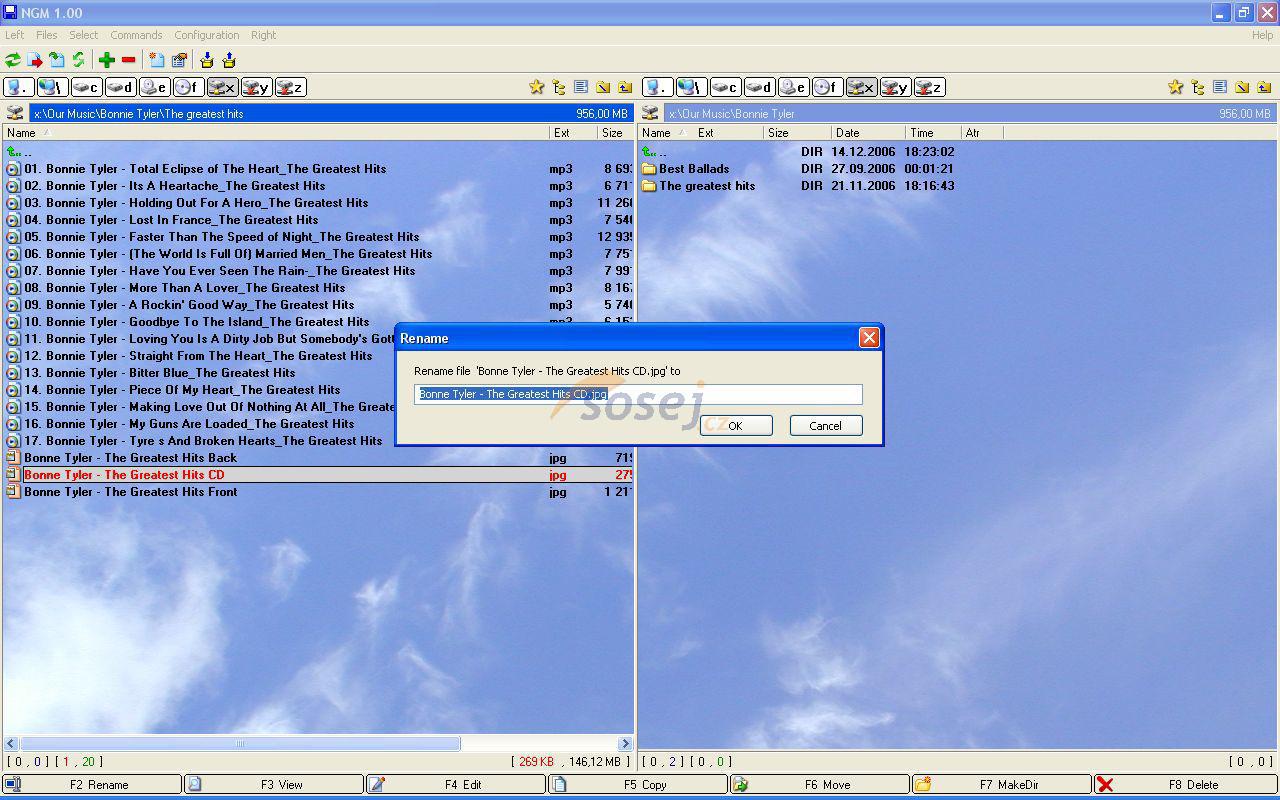
Task: Select network drive x in right panel
Action: (861, 87)
